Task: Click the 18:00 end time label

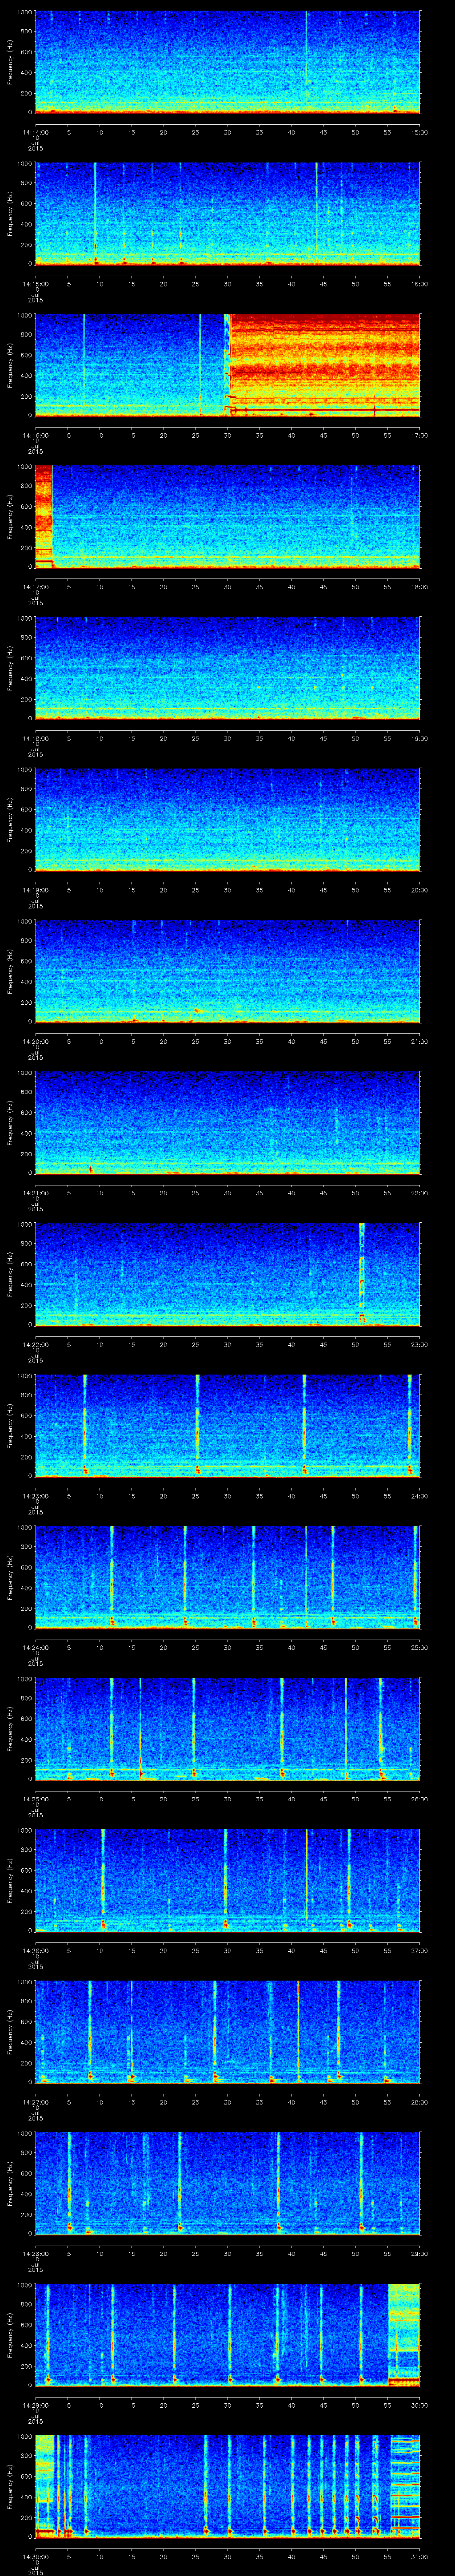Action: [x=419, y=587]
